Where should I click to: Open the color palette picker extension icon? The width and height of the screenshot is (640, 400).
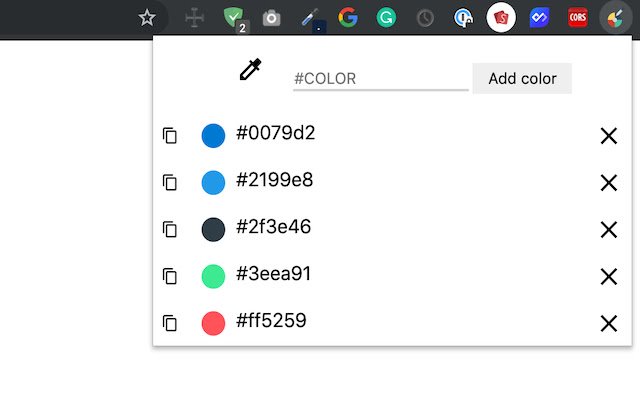click(x=616, y=19)
